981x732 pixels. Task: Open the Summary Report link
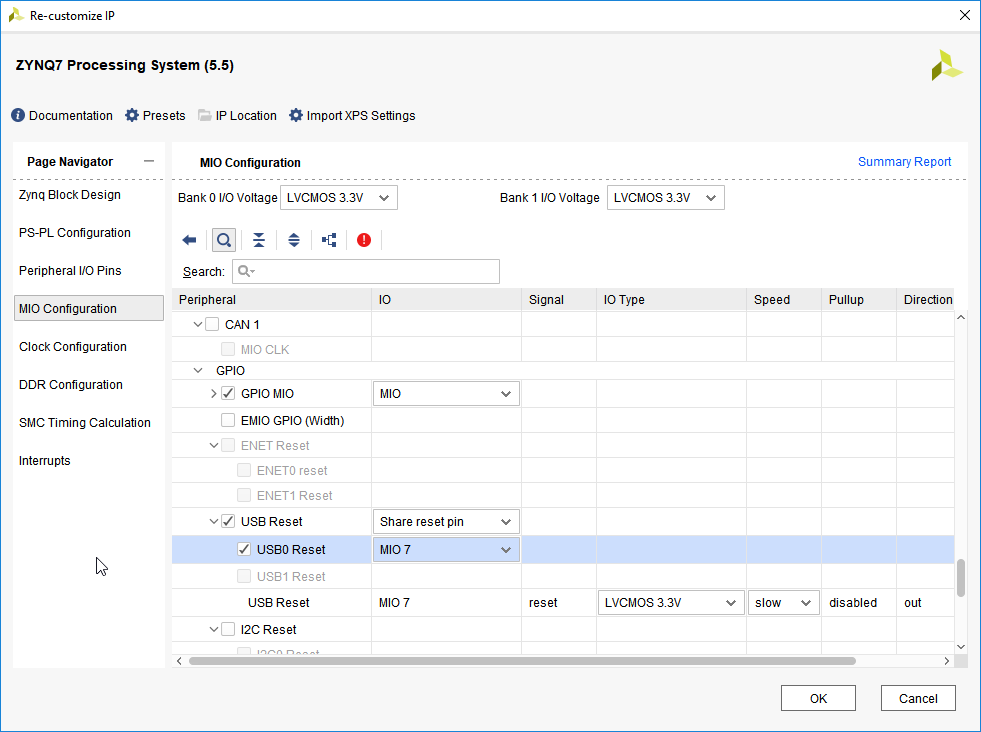pyautogui.click(x=904, y=162)
